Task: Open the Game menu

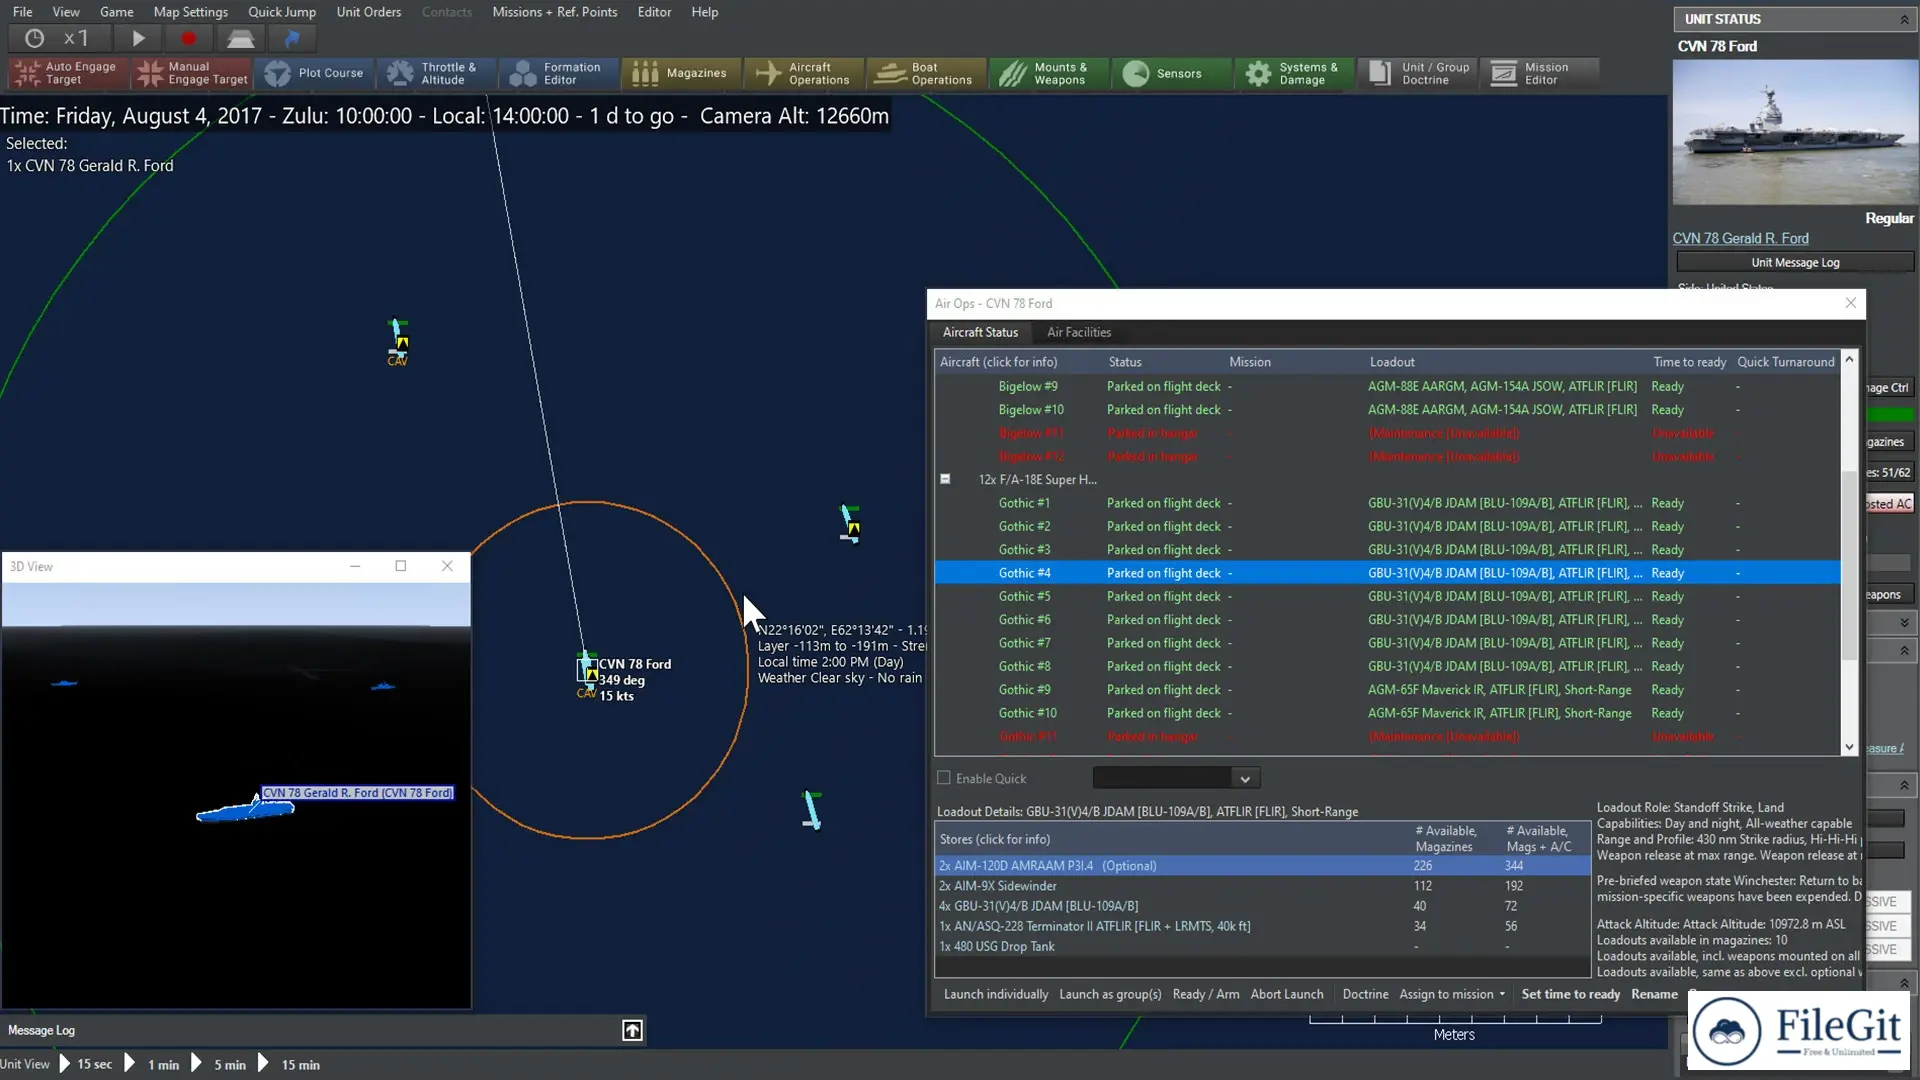Action: click(116, 12)
